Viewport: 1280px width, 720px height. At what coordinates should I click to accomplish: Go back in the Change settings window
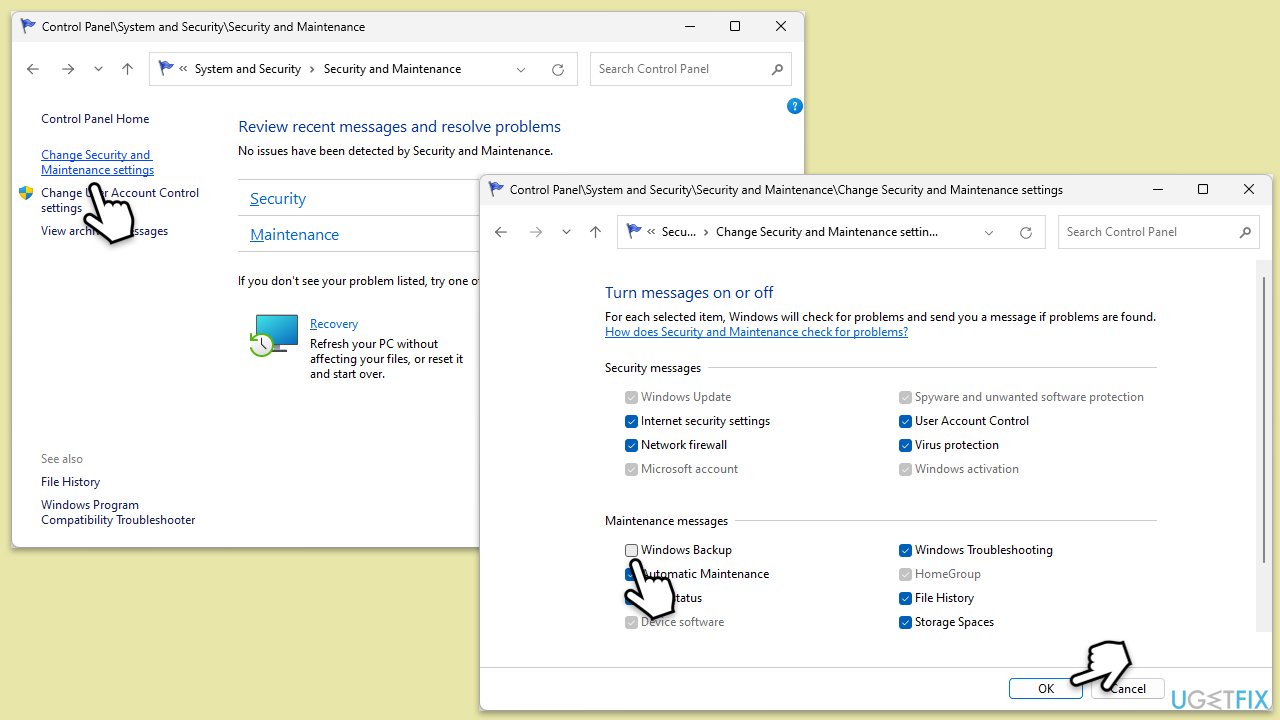[501, 232]
